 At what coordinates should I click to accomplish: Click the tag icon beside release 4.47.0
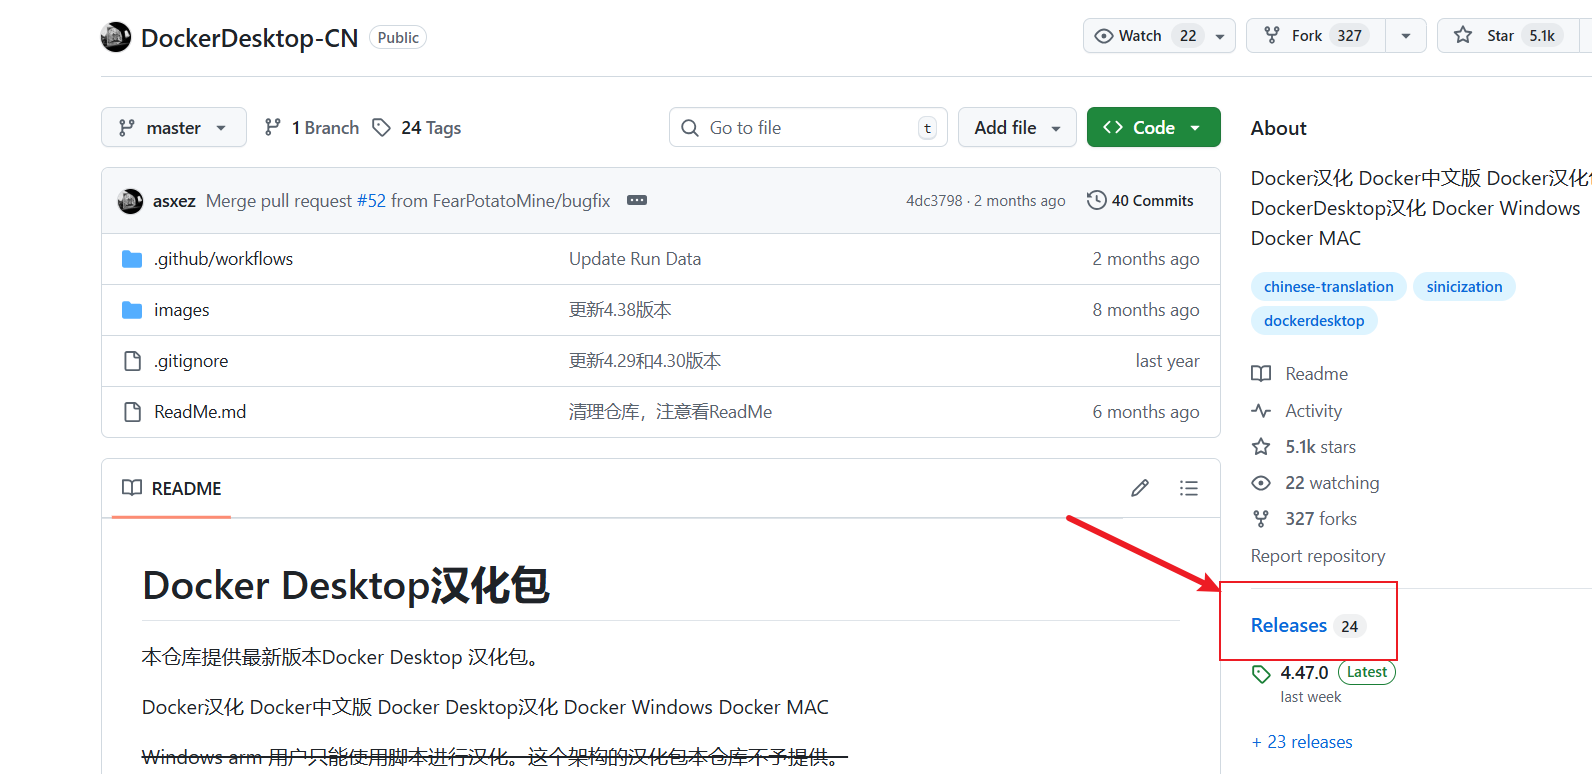point(1261,674)
